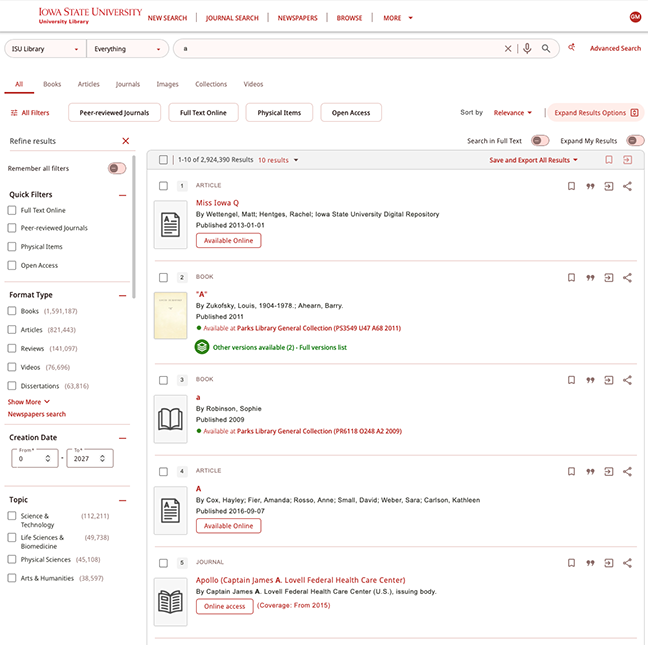Click Online access for Apollo journal
This screenshot has width=648, height=645.
(224, 606)
